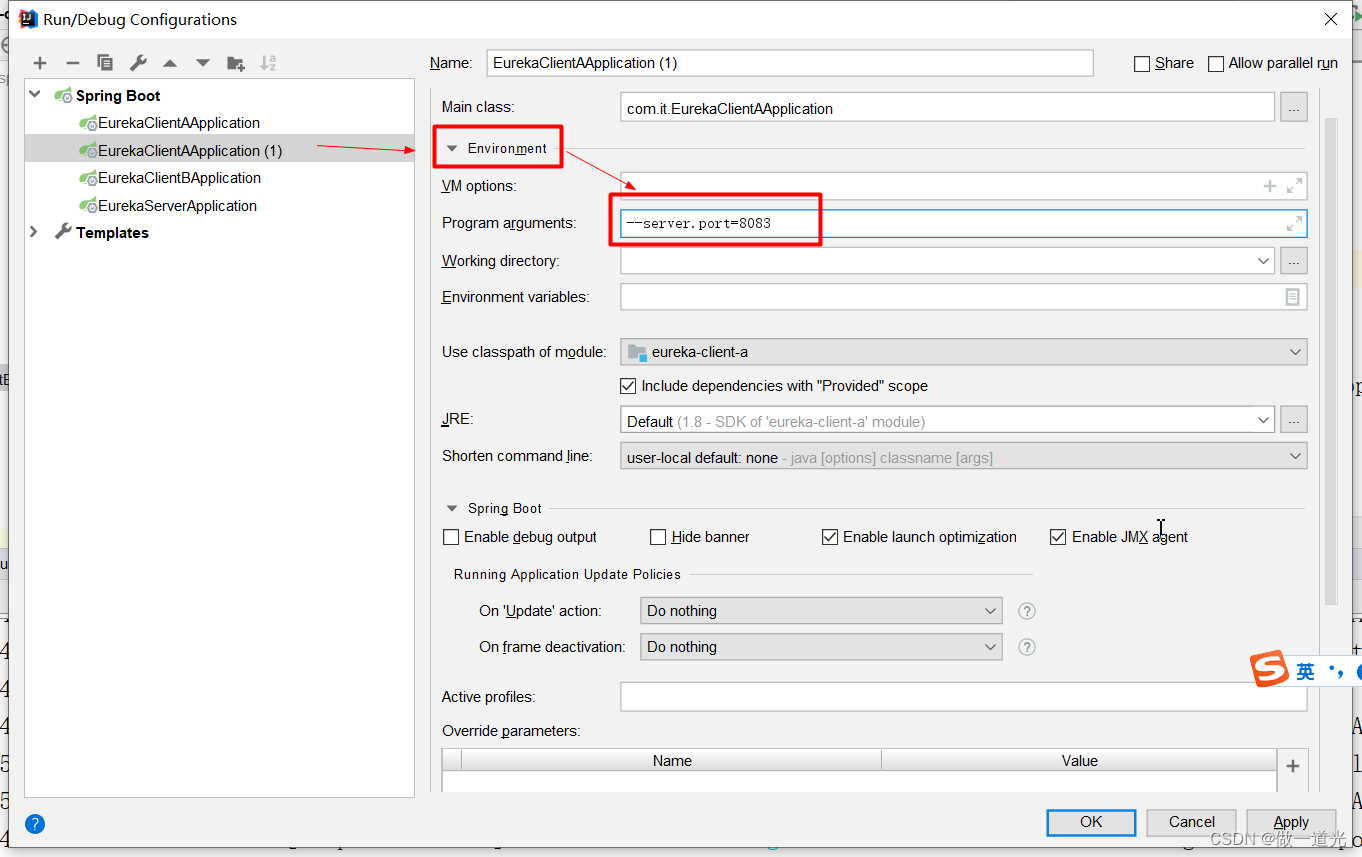Viewport: 1362px width, 857px height.
Task: Open the help question mark icon
Action: pyautogui.click(x=35, y=824)
